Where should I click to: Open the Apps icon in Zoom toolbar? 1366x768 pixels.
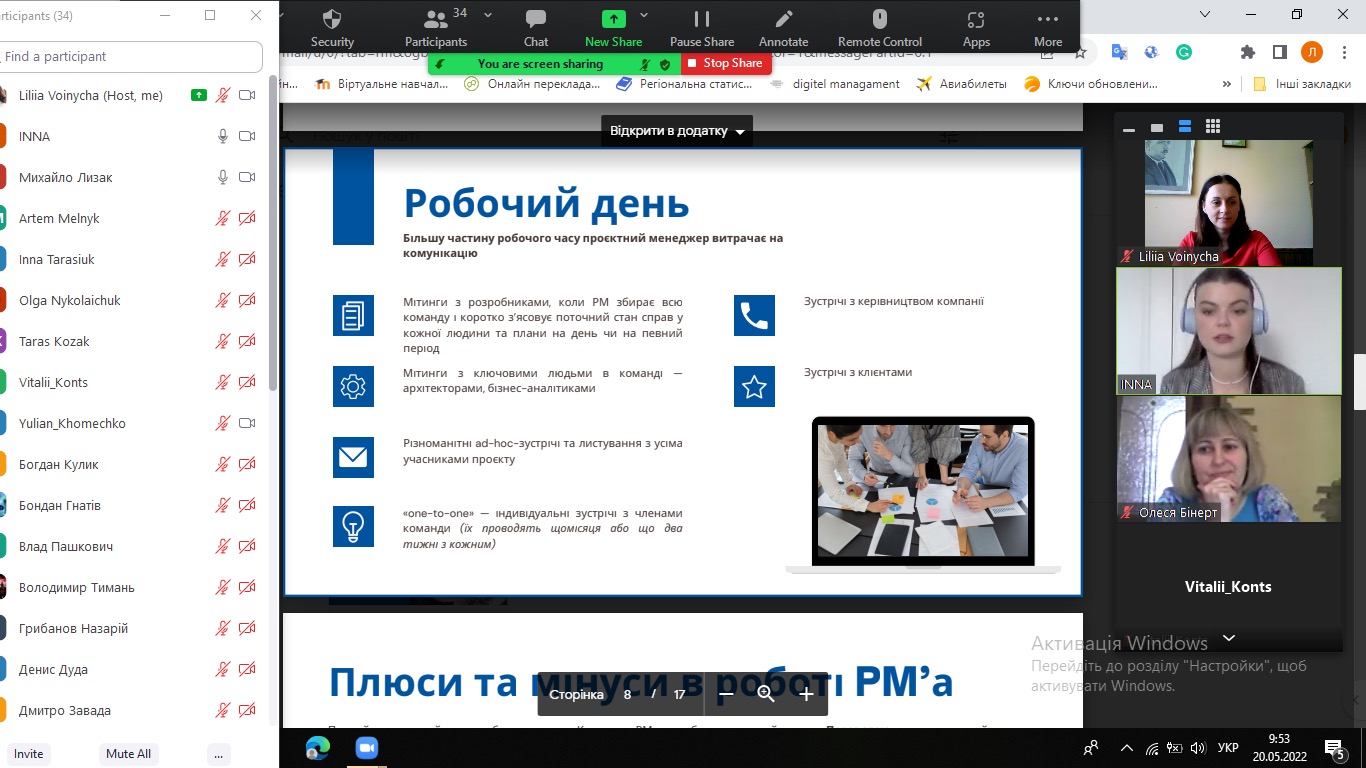coord(976,27)
